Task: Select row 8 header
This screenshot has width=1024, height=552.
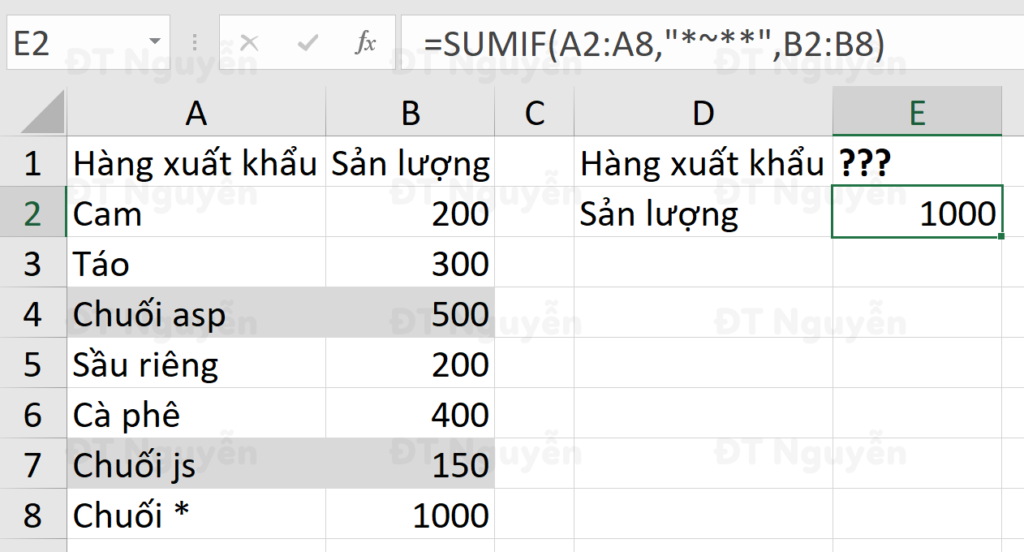Action: 33,515
